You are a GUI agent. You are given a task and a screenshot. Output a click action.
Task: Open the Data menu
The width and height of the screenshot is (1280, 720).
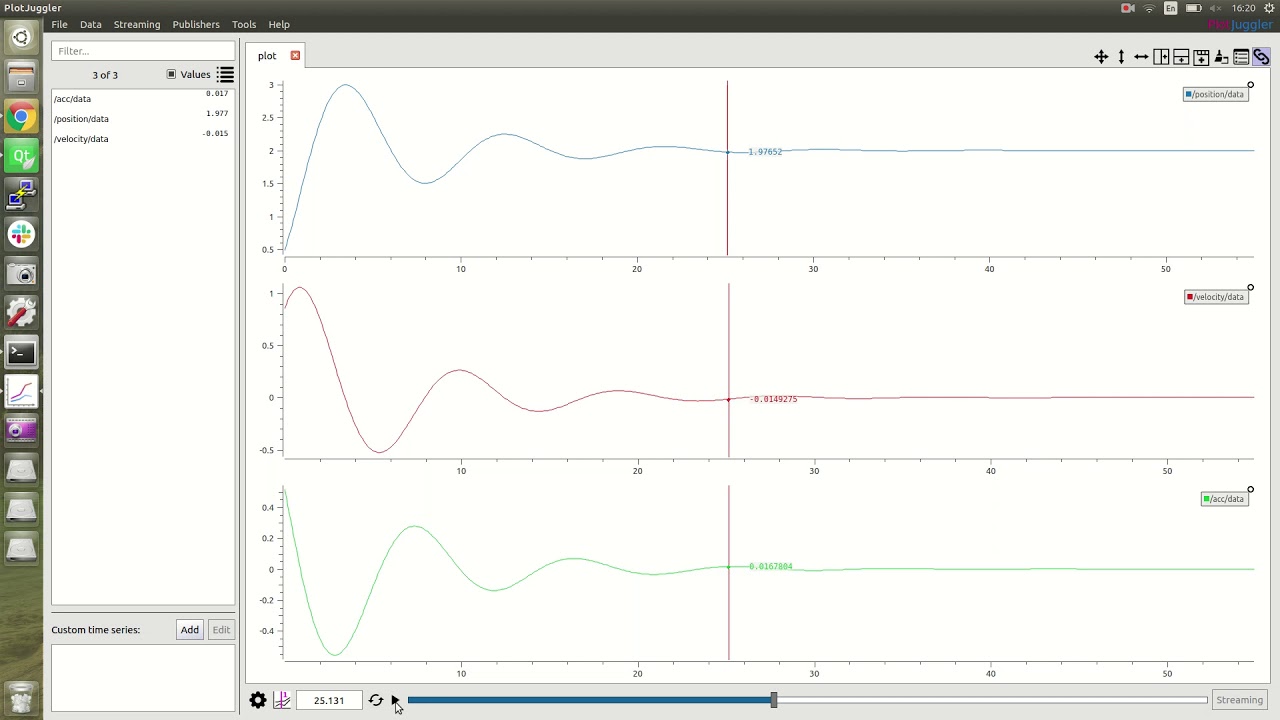(x=90, y=24)
